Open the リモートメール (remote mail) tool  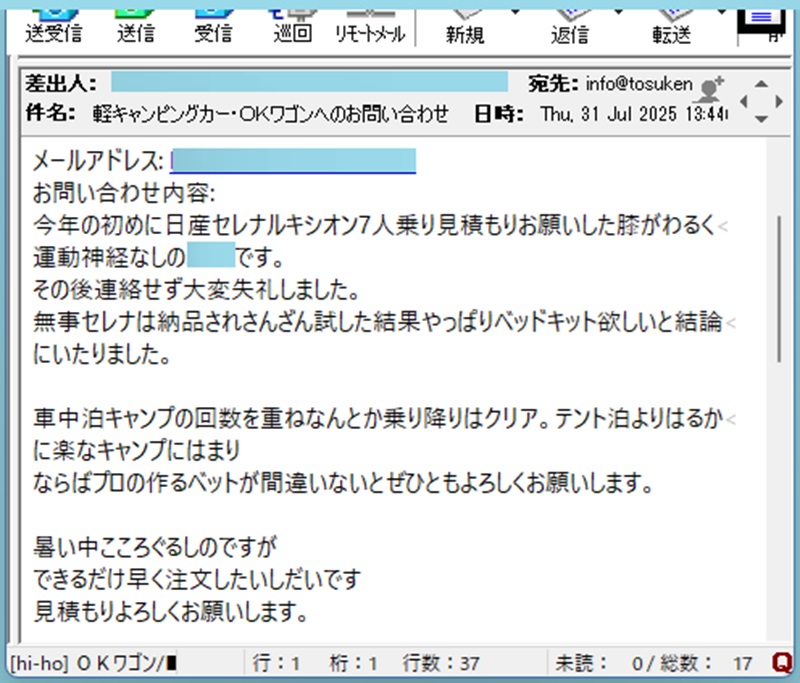point(370,24)
